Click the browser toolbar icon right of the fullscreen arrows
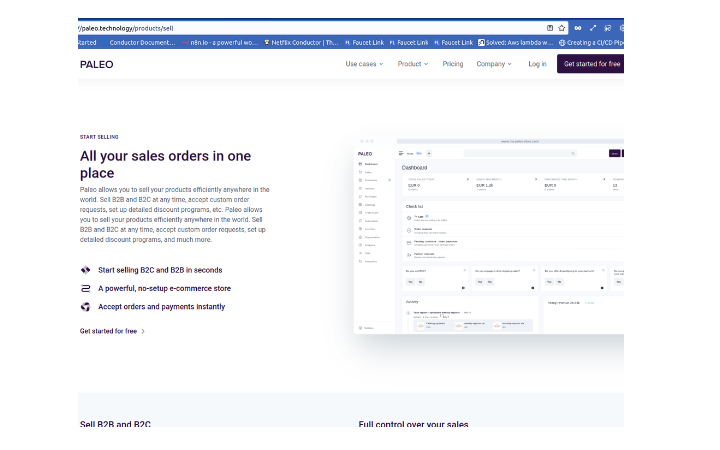The image size is (720, 450). coord(608,28)
